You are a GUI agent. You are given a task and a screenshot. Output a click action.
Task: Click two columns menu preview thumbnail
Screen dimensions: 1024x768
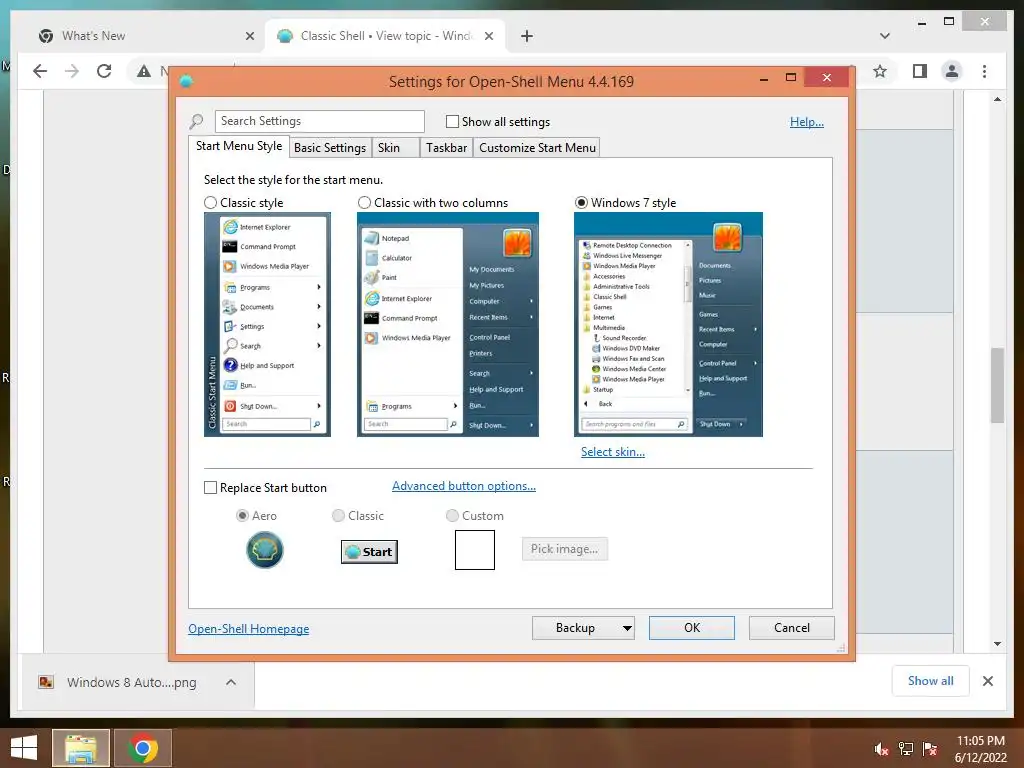coord(448,325)
